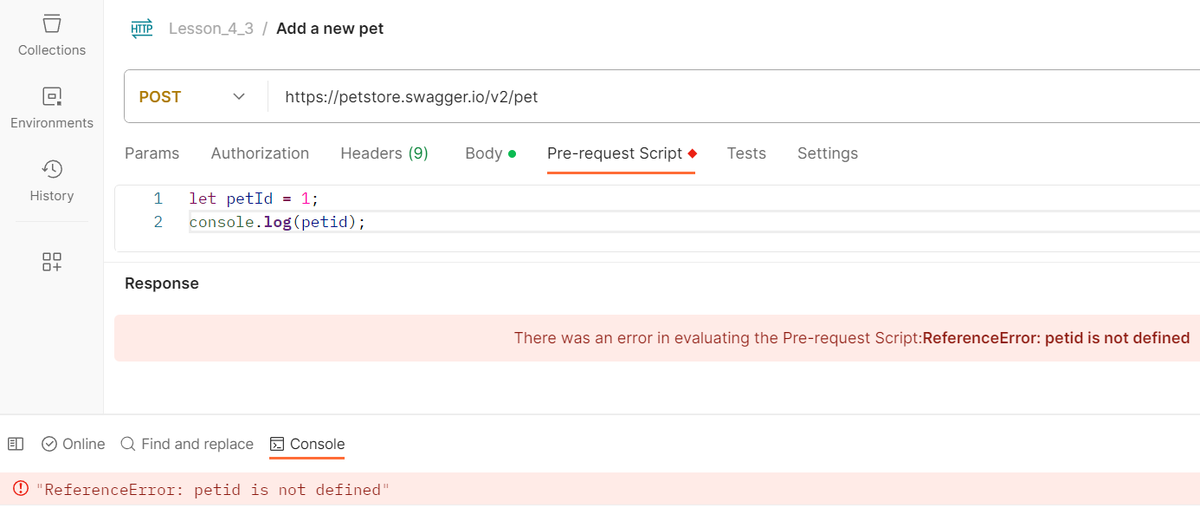Open the Headers (9) tab
Screen dimensions: 1200x521
coord(384,153)
